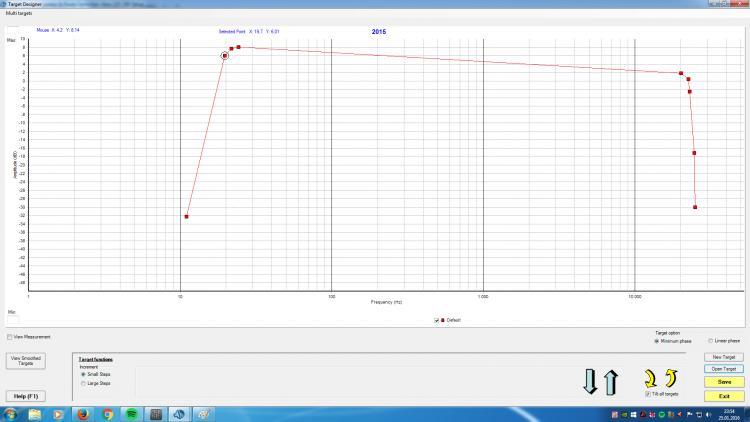Click the Open Target button
This screenshot has height=422, width=750.
724,369
